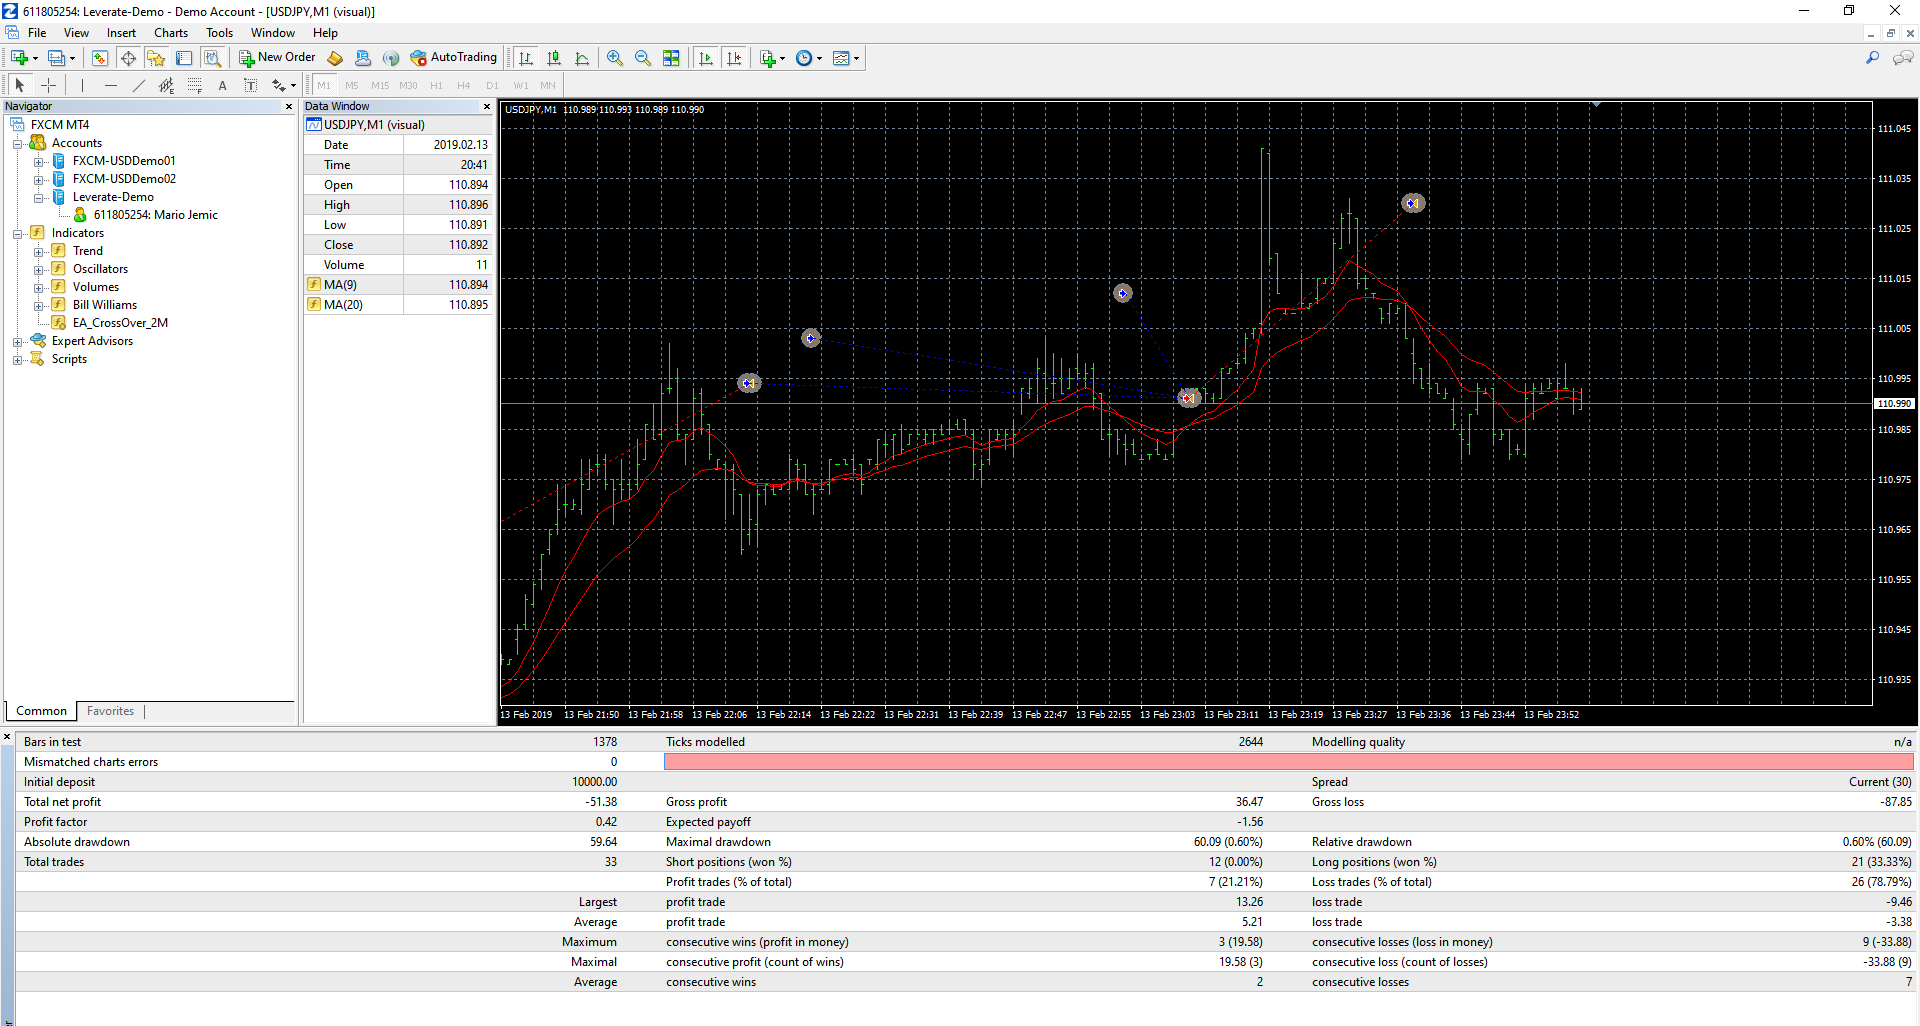Switch to the M15 timeframe

coord(380,85)
